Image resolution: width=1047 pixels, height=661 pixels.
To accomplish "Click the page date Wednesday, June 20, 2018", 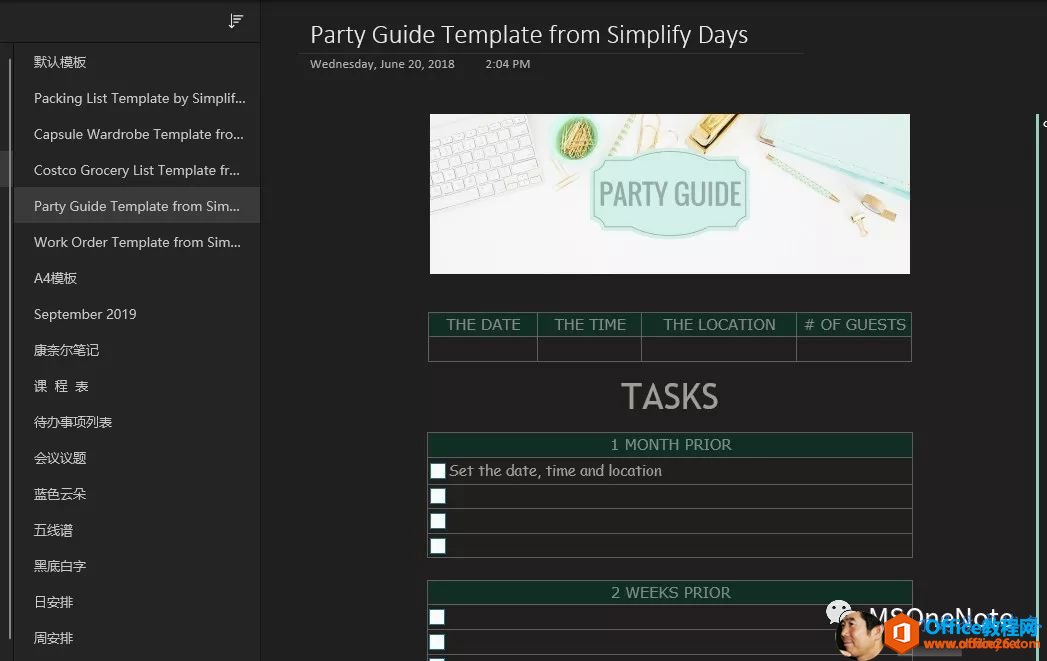I will [x=382, y=64].
